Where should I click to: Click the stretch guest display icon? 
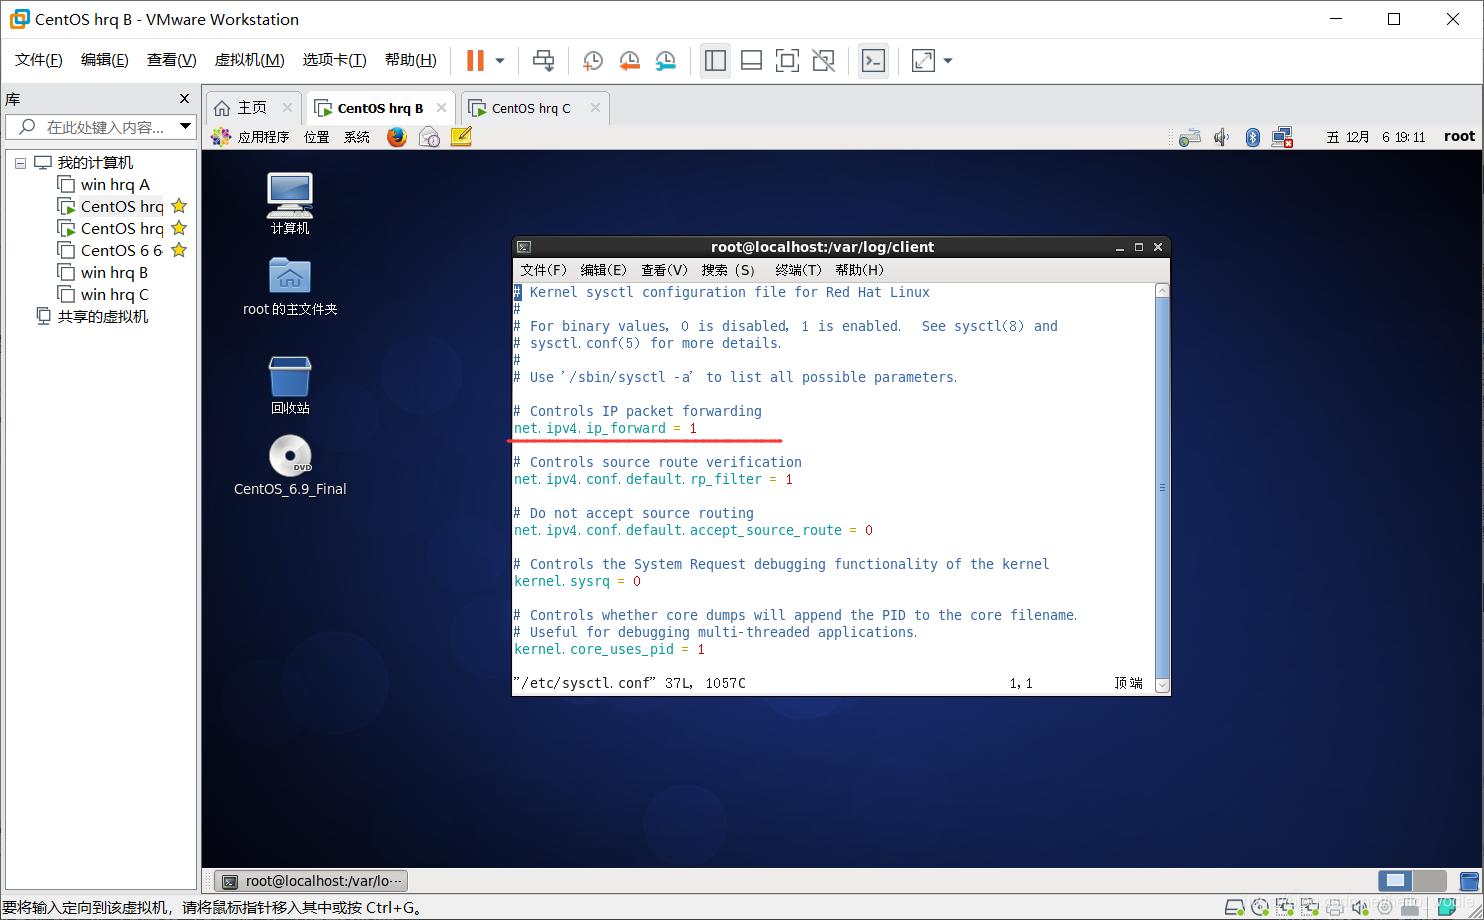[923, 61]
